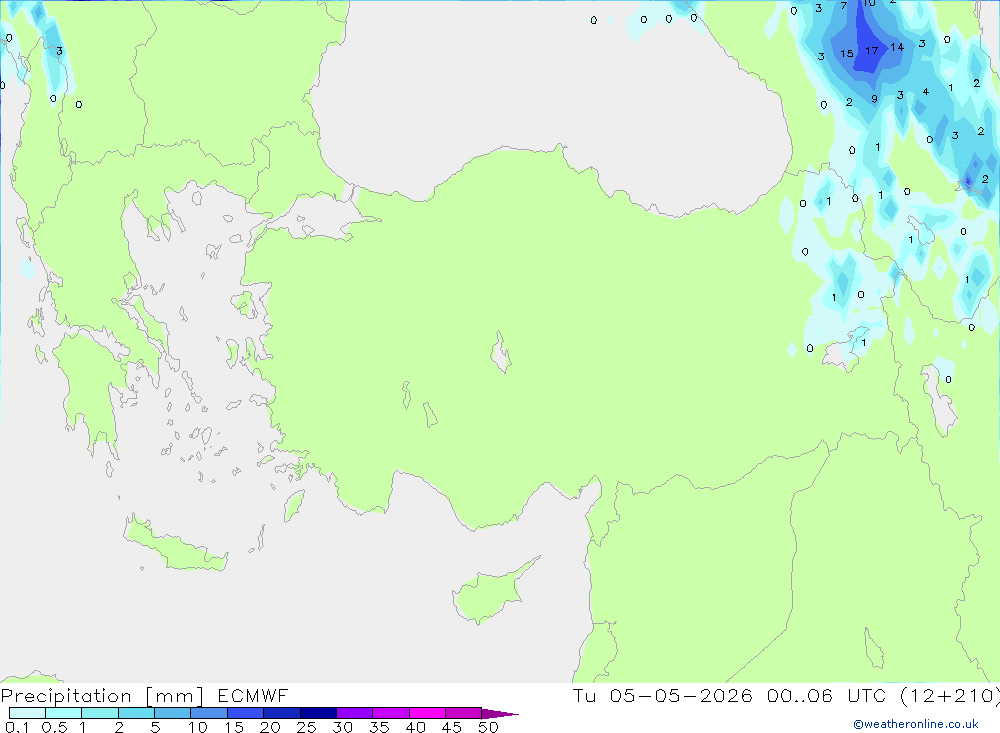Click the "40" legend scale label
Viewport: 1000px width, 733px height.
tap(415, 727)
